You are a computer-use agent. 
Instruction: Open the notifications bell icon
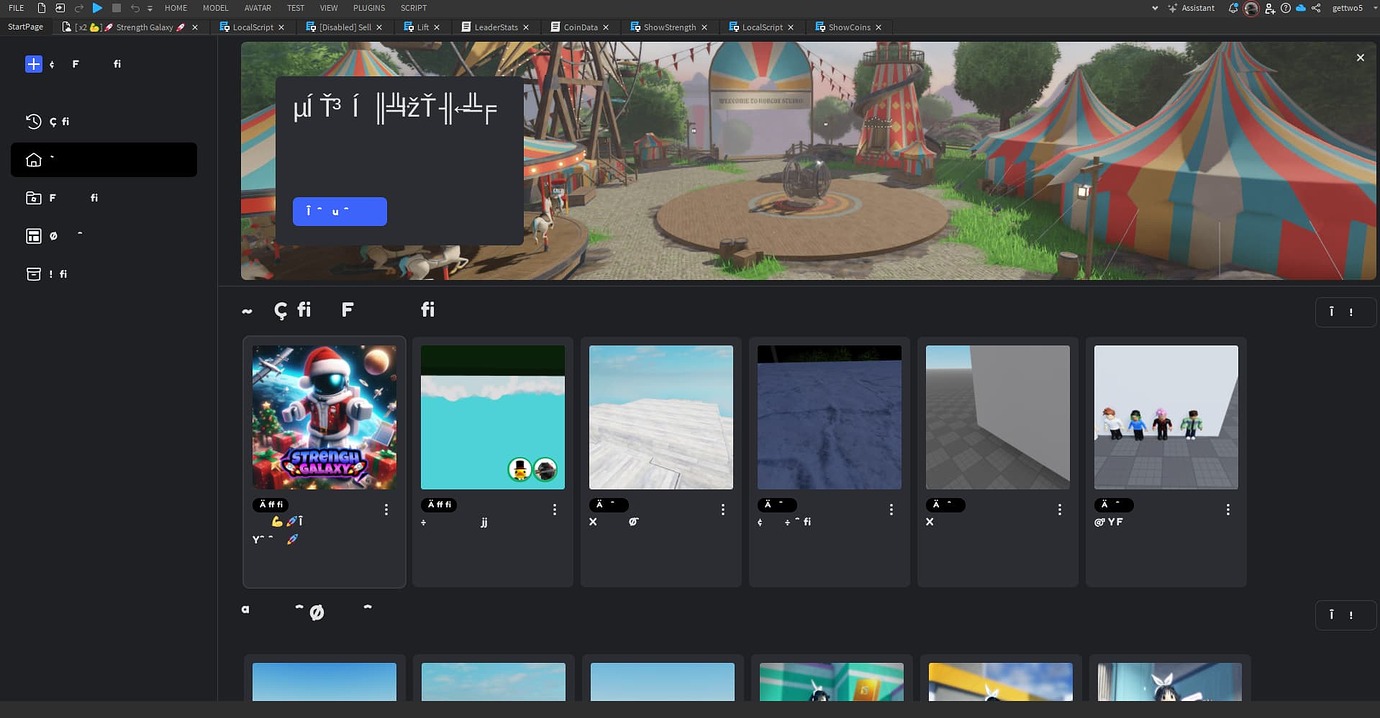pos(1234,8)
